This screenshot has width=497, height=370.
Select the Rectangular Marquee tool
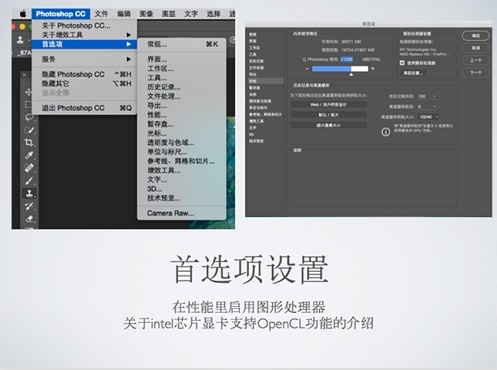(x=29, y=105)
